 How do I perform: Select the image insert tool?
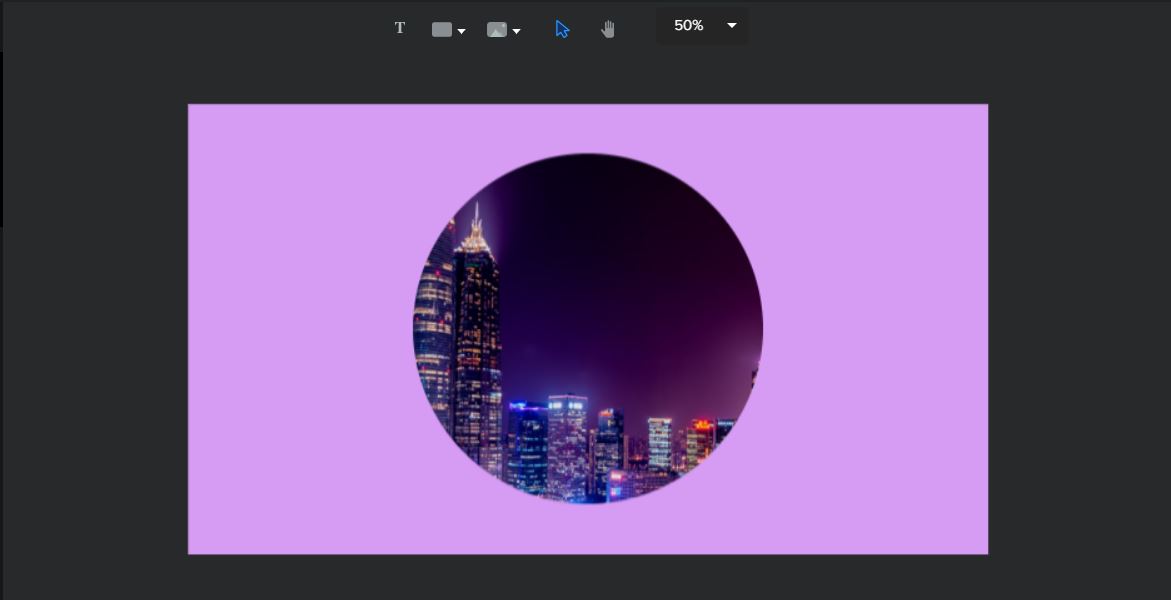tap(497, 30)
